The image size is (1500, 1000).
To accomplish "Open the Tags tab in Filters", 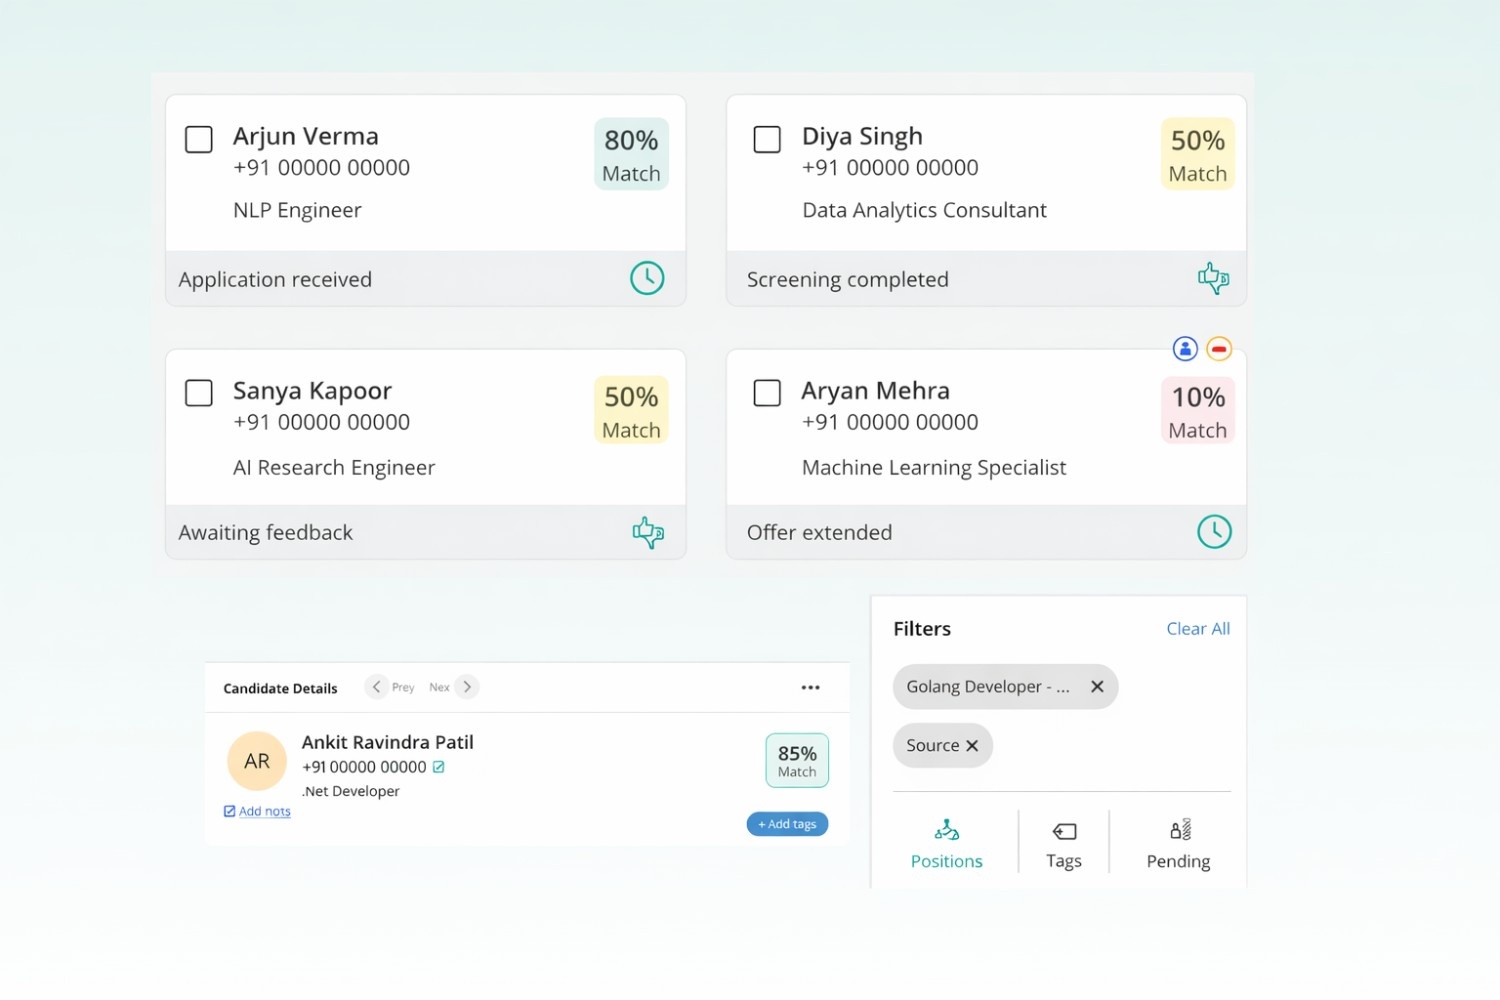I will tap(1064, 845).
